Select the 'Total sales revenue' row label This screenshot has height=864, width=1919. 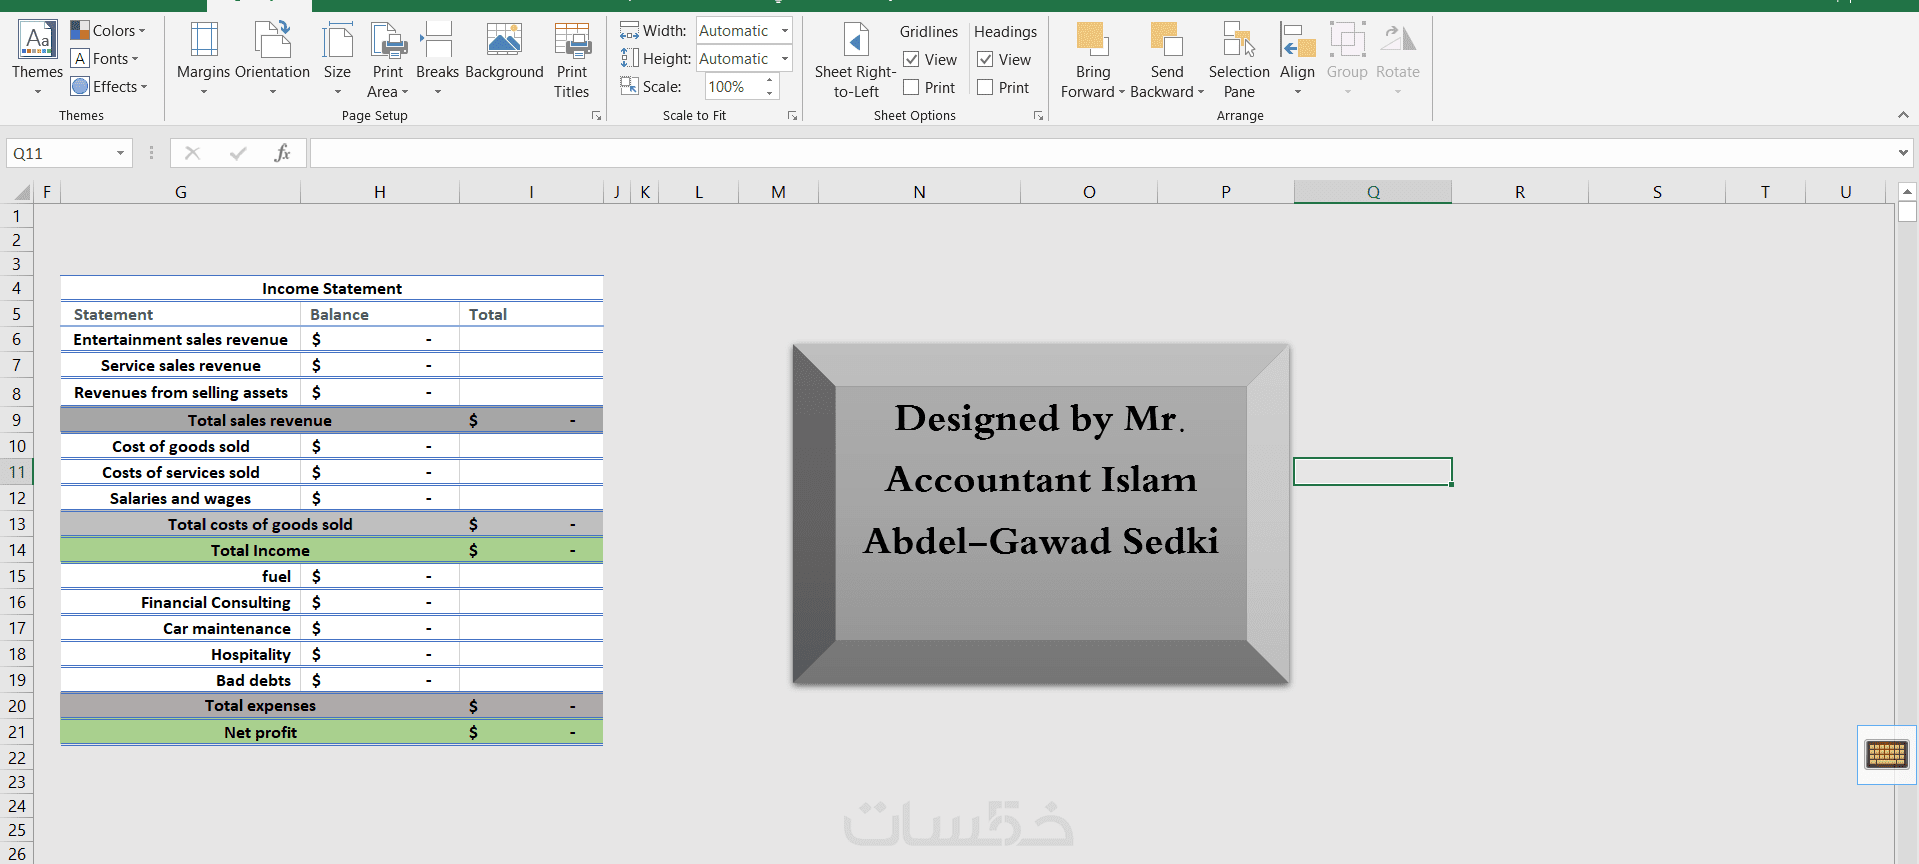[x=260, y=420]
